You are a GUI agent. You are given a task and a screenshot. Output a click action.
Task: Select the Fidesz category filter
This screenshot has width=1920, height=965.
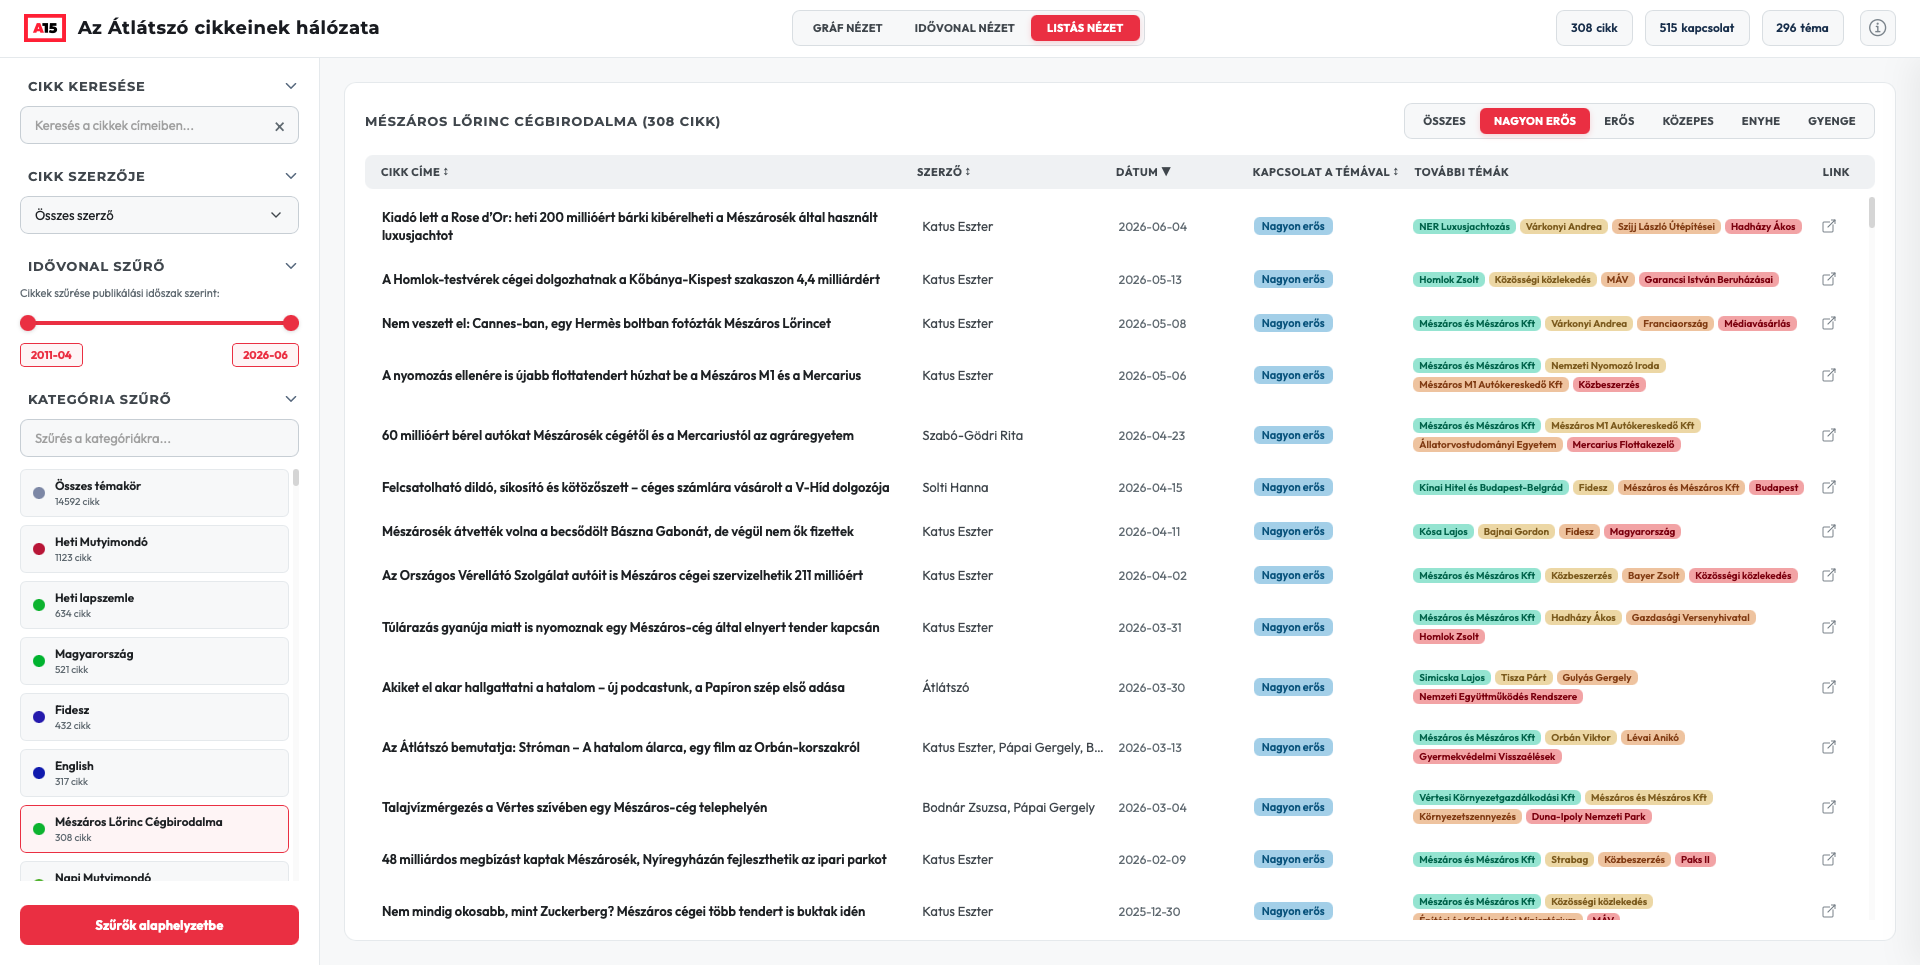(x=154, y=717)
